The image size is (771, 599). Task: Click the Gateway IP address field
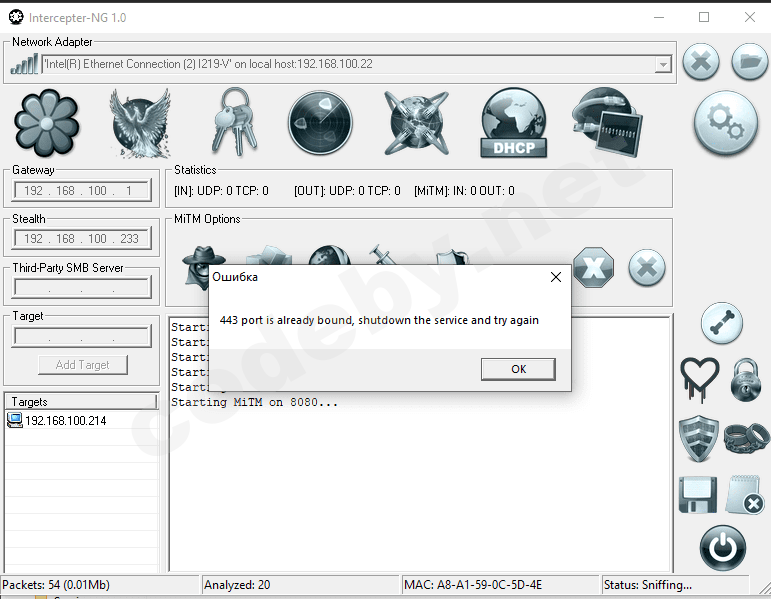[82, 190]
